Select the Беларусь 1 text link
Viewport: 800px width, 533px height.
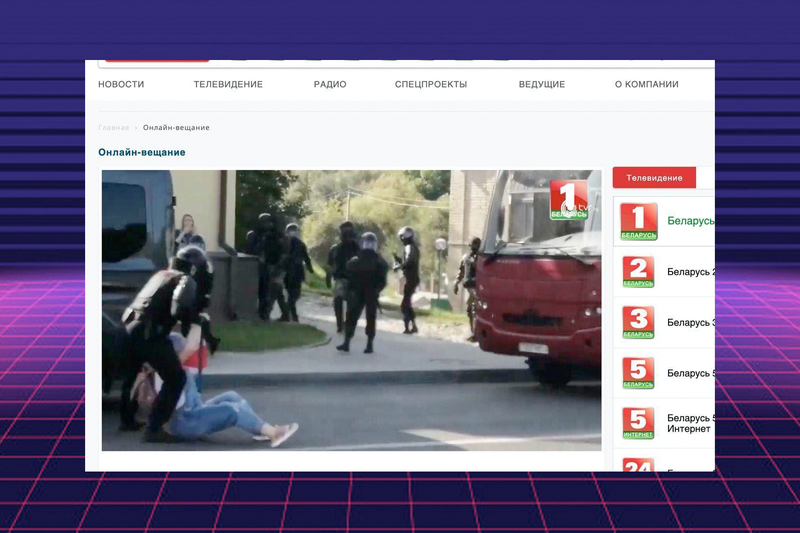[x=690, y=221]
